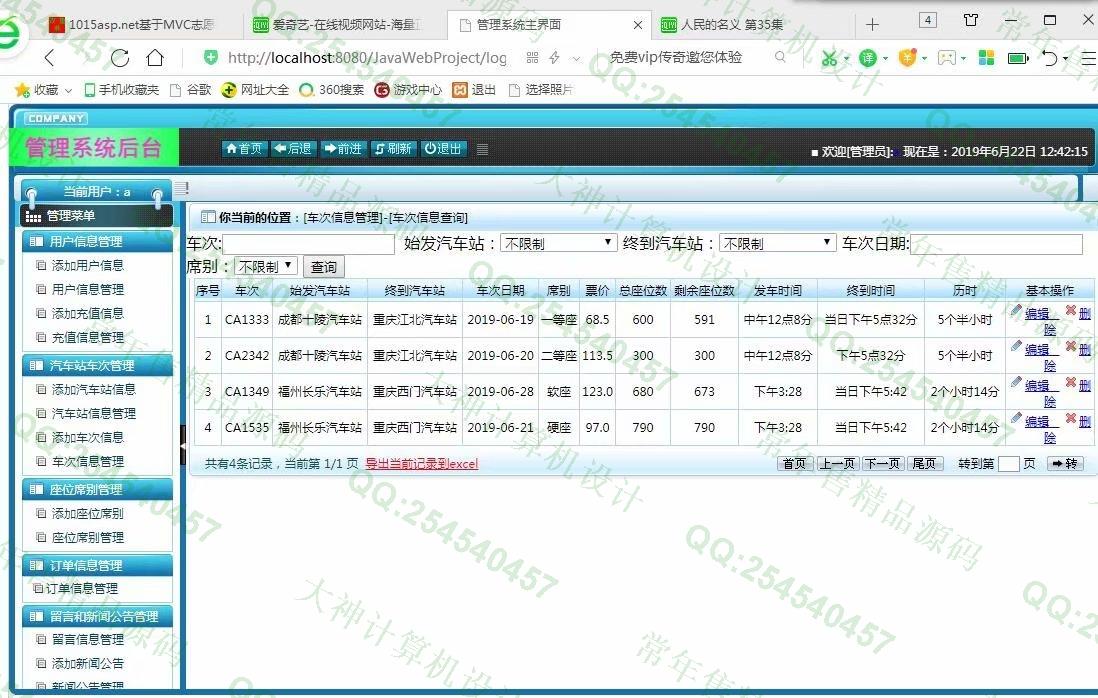Screen dimensions: 1098x698
Task: Click the 首页 toolbar button
Action: point(244,148)
